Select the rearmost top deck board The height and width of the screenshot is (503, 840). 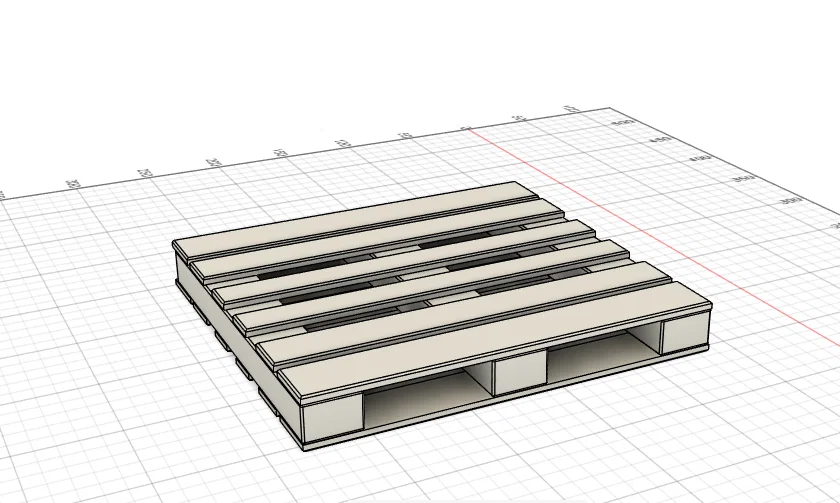click(x=355, y=221)
